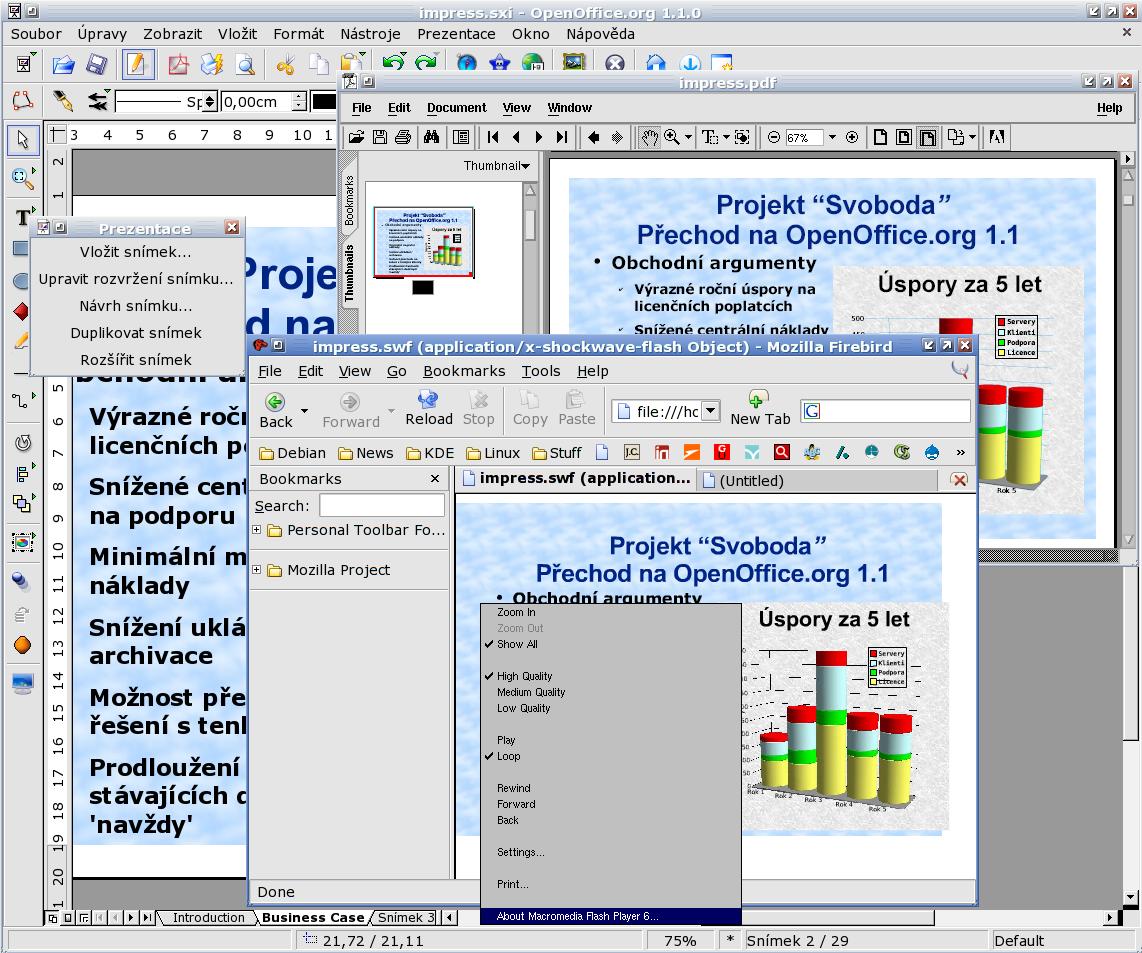Select the arrow selection tool in Impress
Viewport: 1142px width, 953px height.
pyautogui.click(x=23, y=139)
